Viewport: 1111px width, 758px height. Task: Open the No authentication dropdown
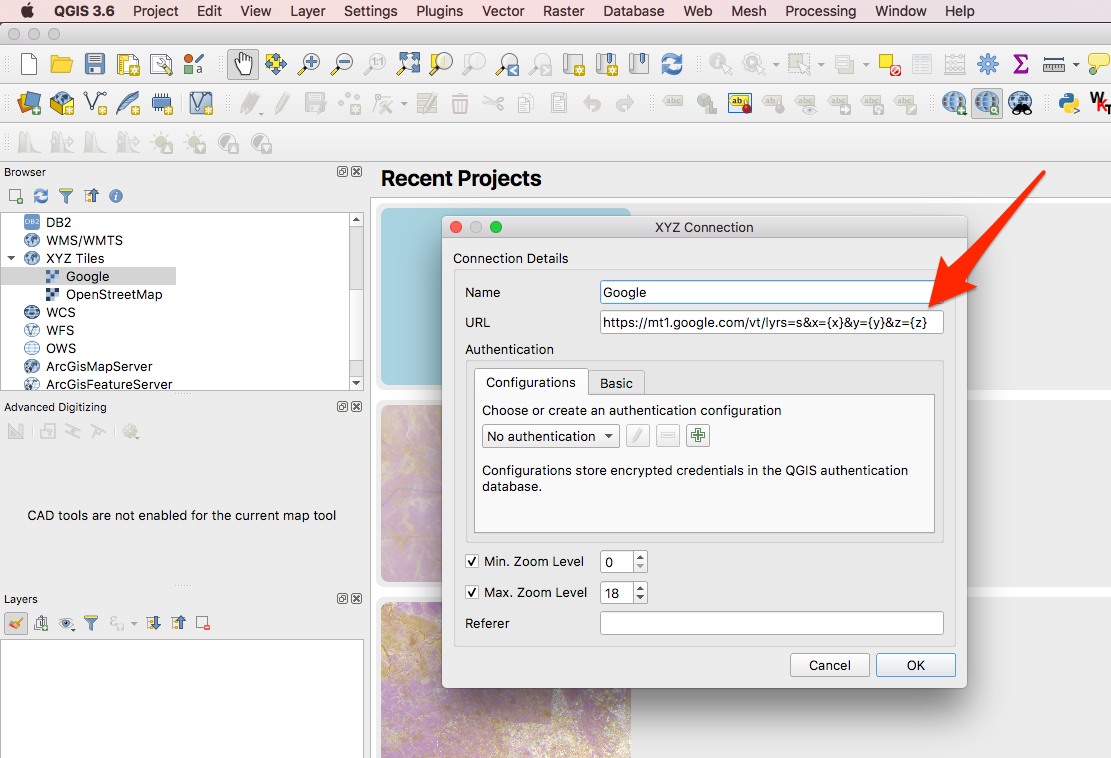click(550, 437)
